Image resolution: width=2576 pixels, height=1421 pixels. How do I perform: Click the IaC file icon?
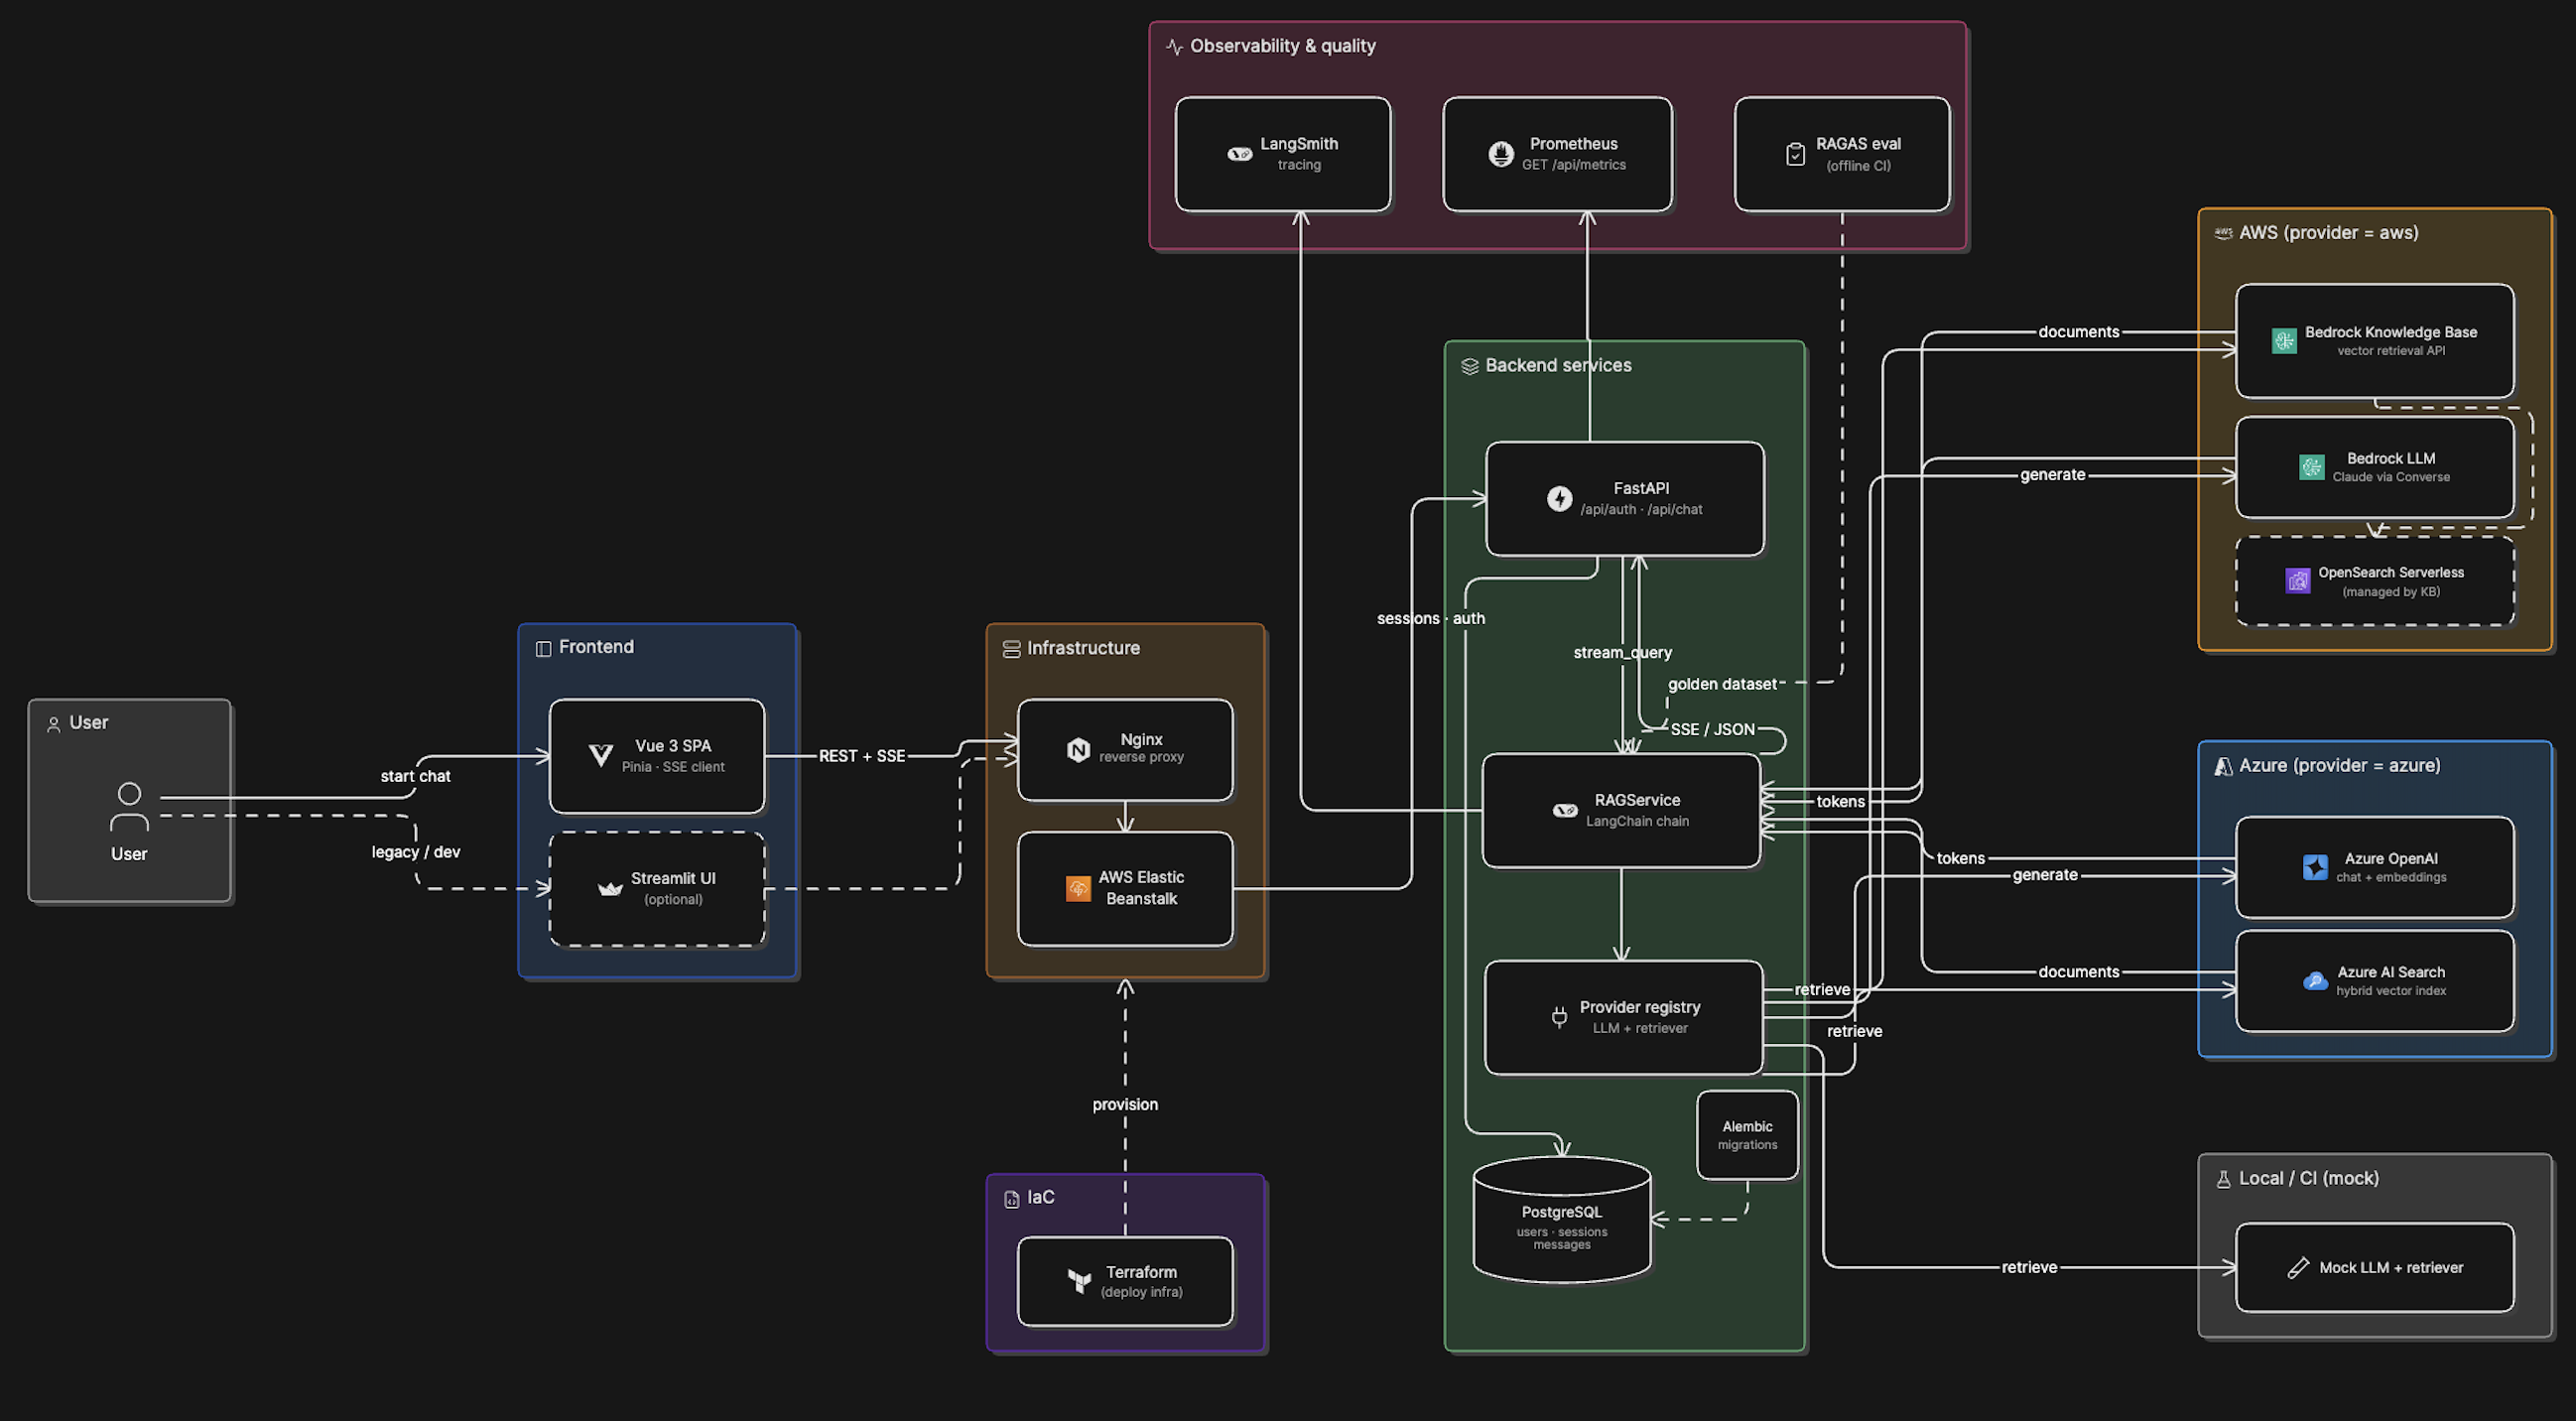click(x=1011, y=1199)
